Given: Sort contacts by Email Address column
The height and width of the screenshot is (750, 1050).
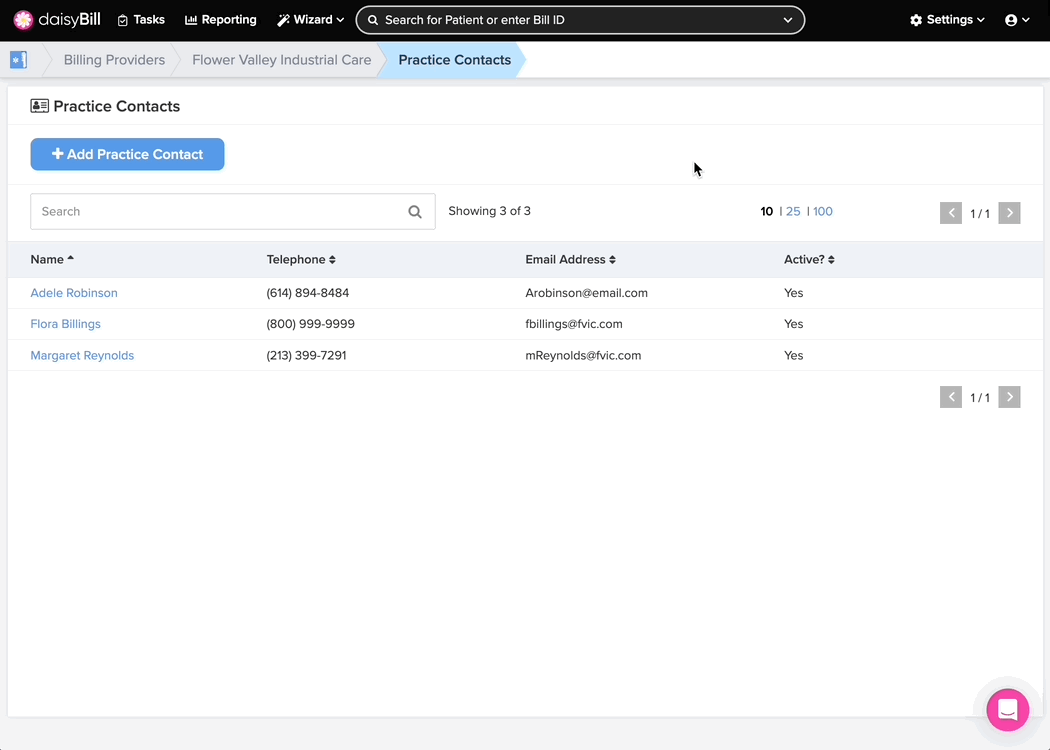Looking at the screenshot, I should (570, 259).
